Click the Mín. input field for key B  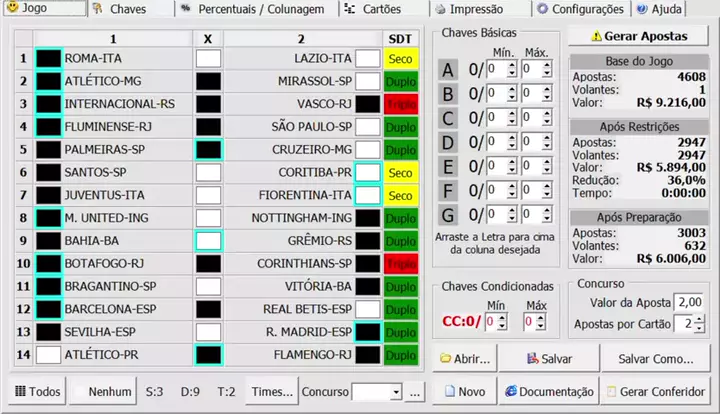coord(497,93)
